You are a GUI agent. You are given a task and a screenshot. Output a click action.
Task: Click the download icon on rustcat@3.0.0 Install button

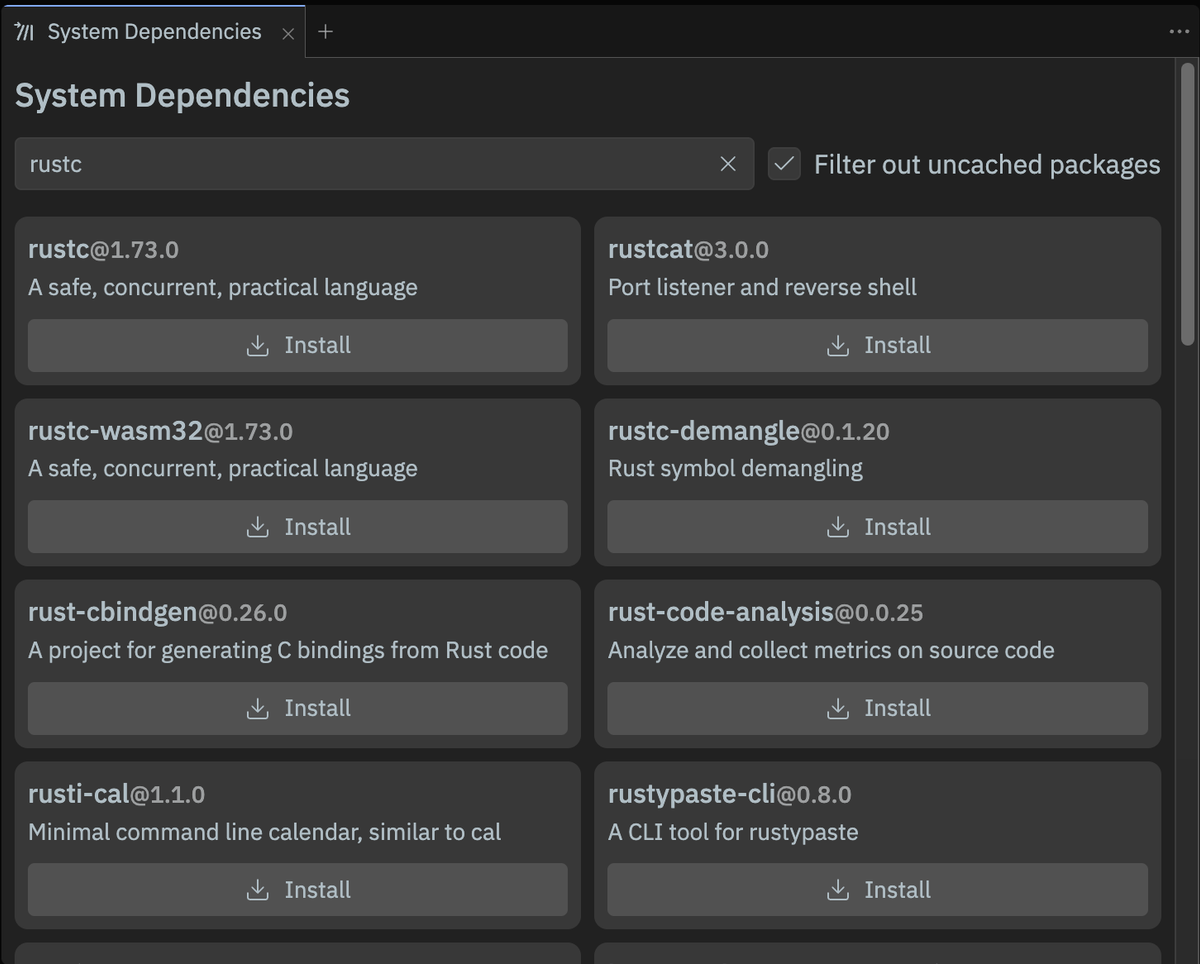838,344
